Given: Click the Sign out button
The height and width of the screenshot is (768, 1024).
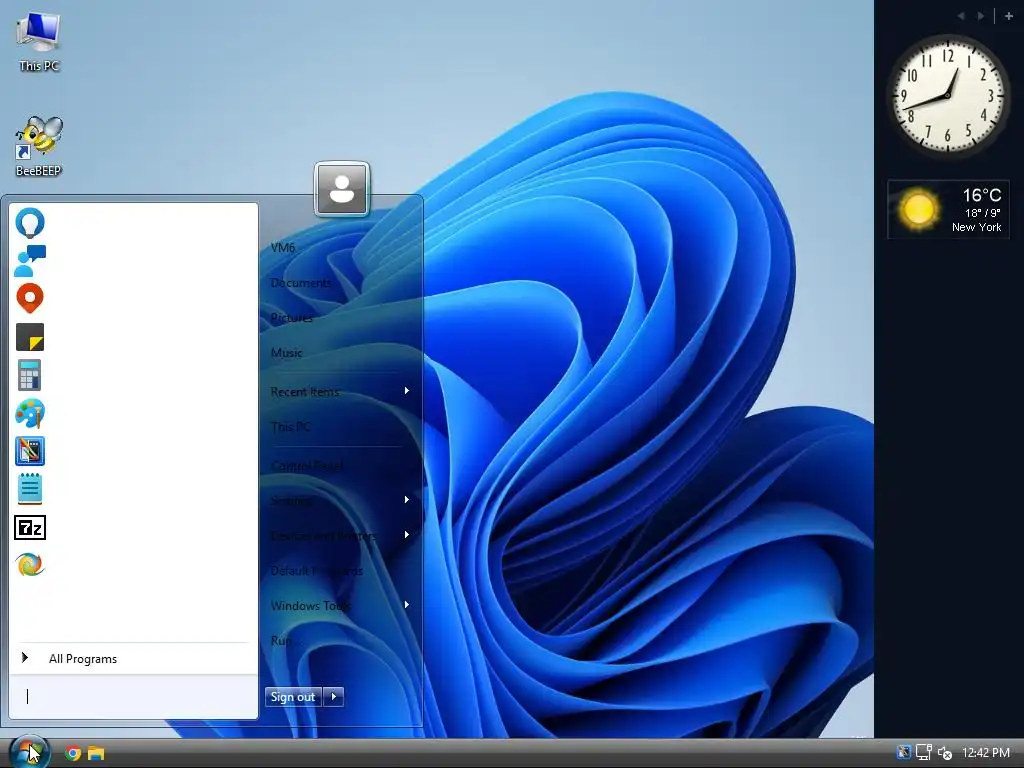Looking at the screenshot, I should point(293,697).
